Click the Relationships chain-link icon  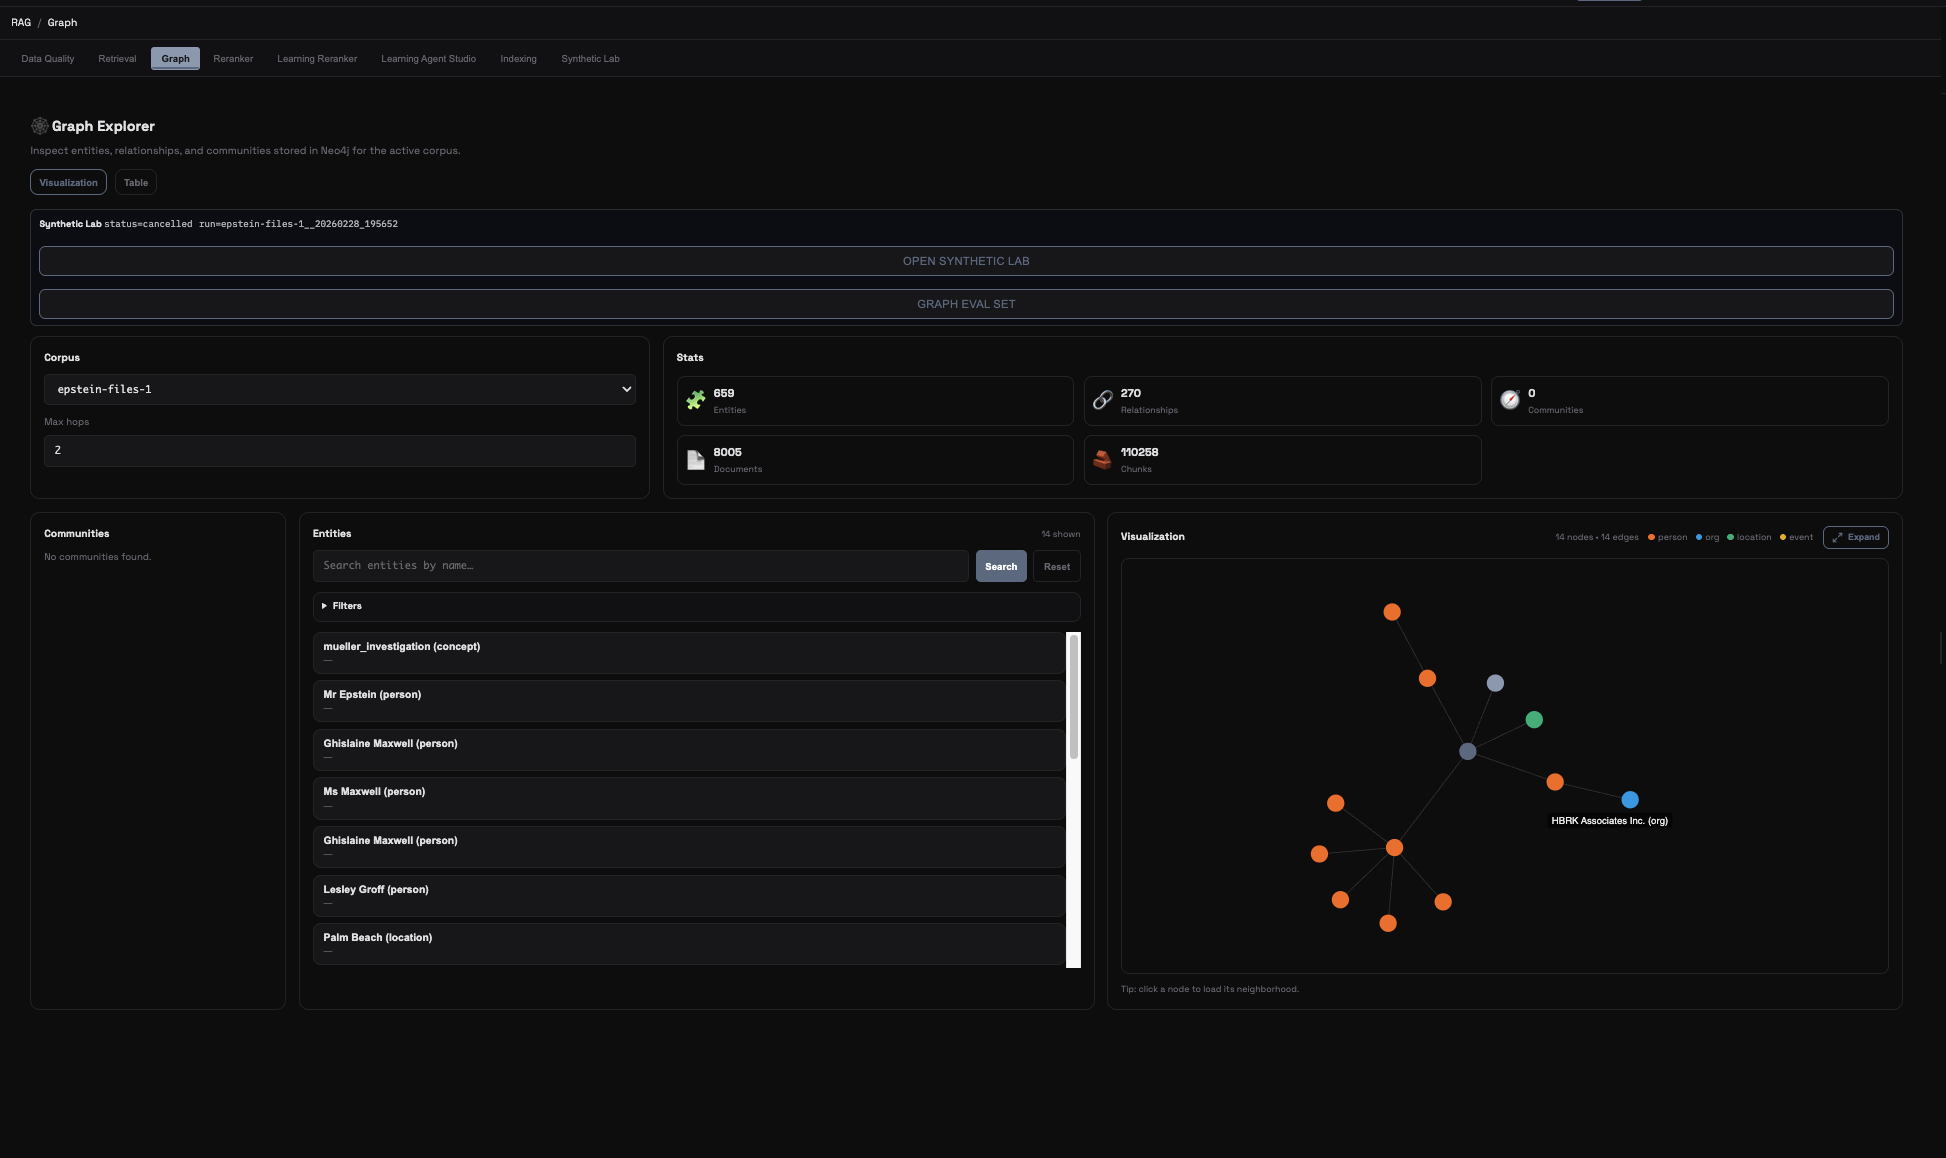1103,400
